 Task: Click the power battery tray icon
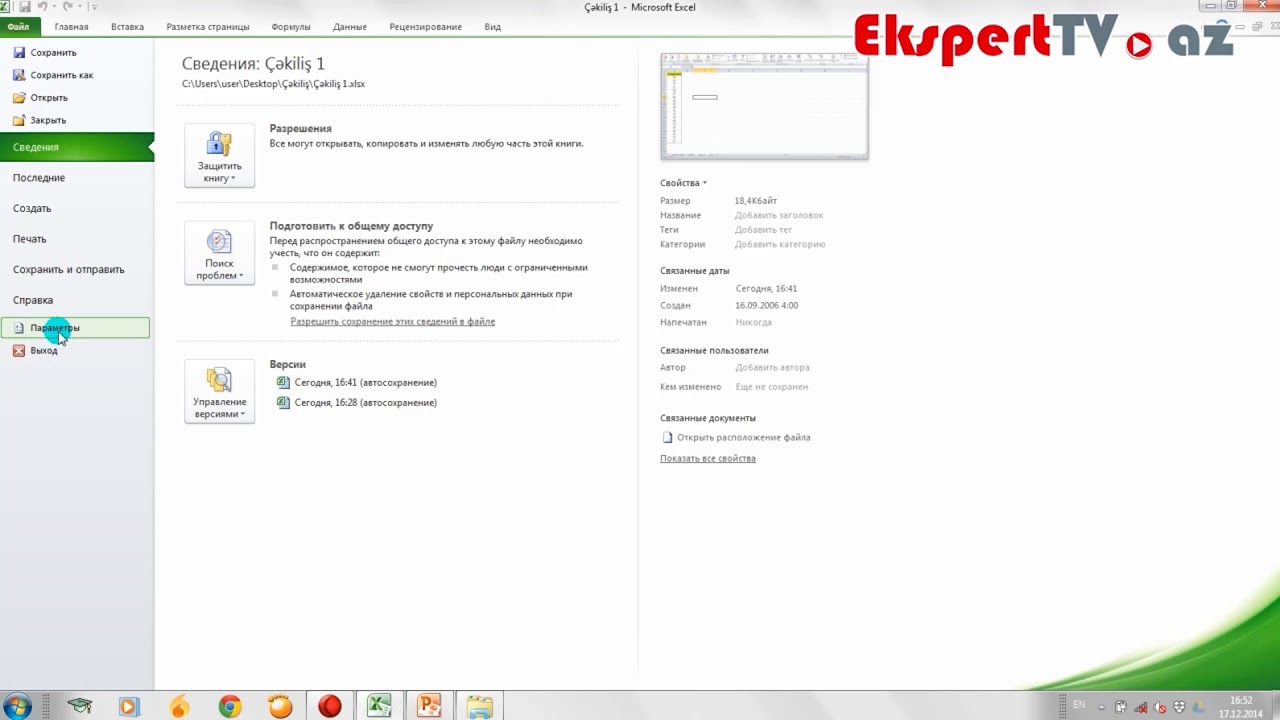pos(1122,707)
